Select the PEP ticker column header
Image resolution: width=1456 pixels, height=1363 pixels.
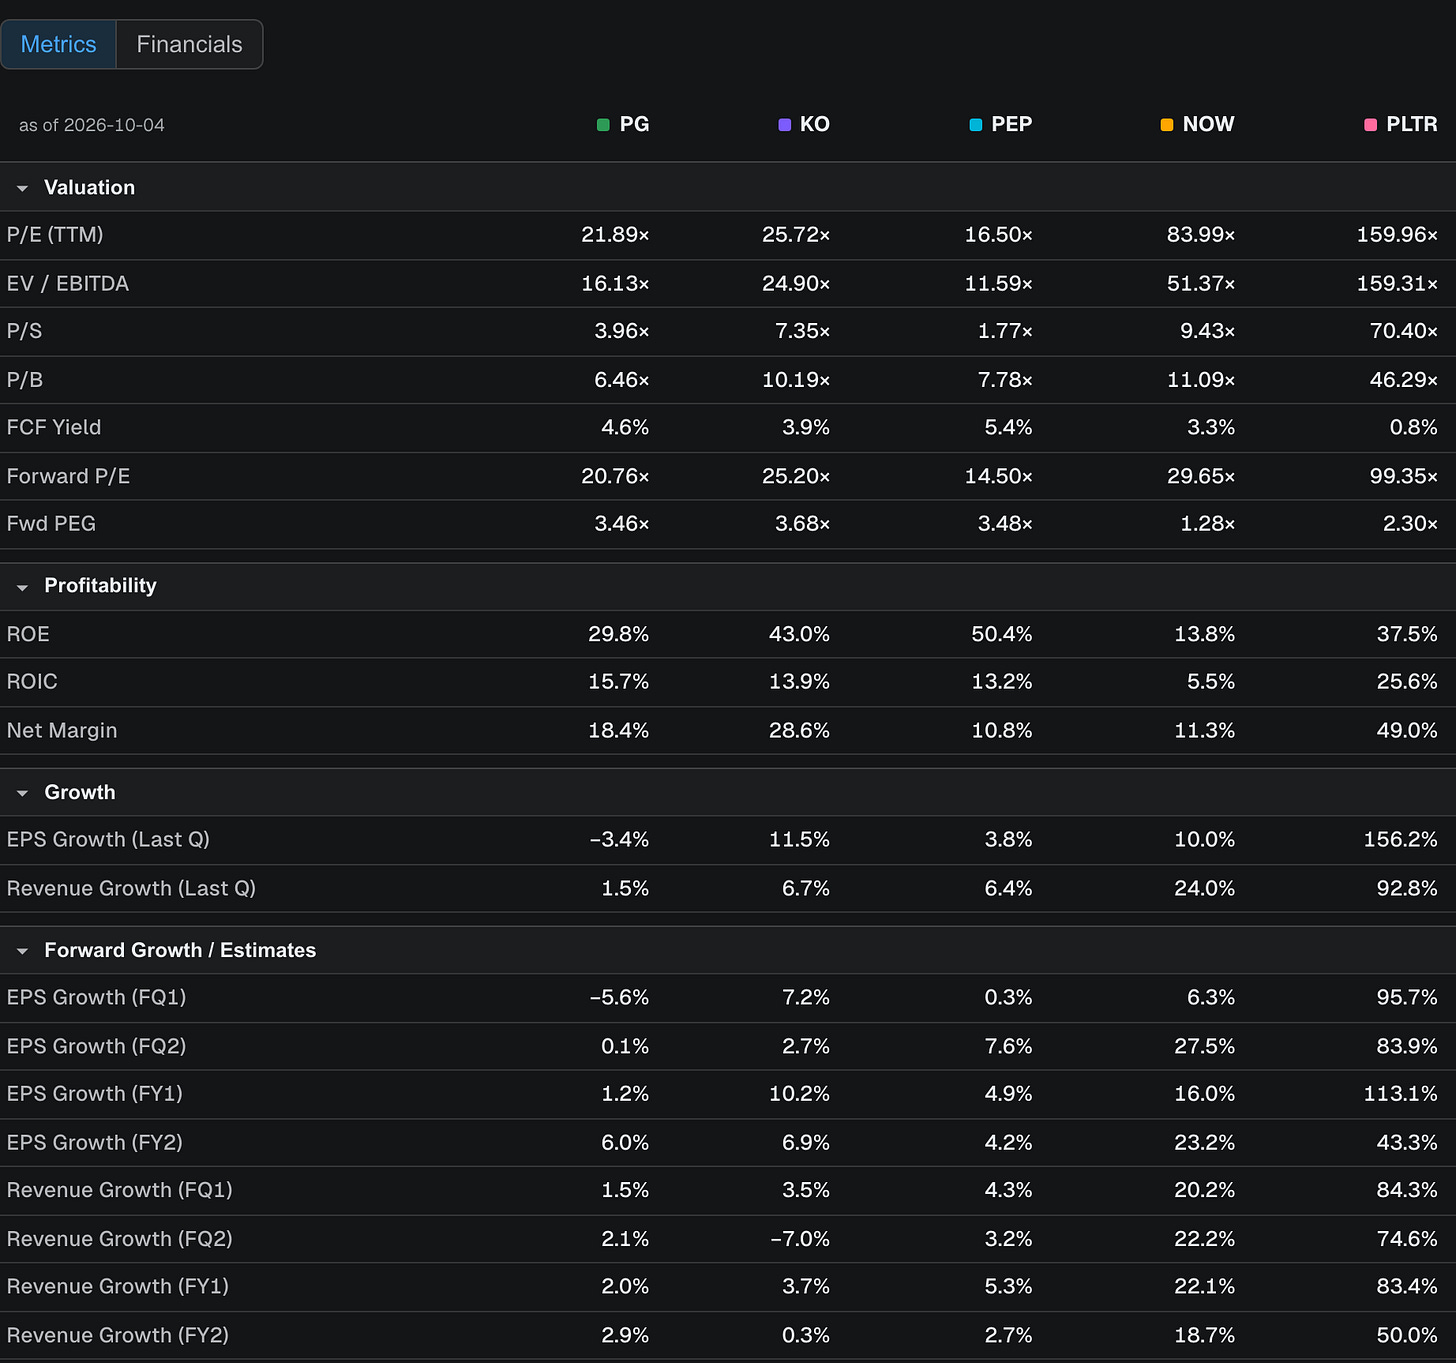coord(1012,124)
